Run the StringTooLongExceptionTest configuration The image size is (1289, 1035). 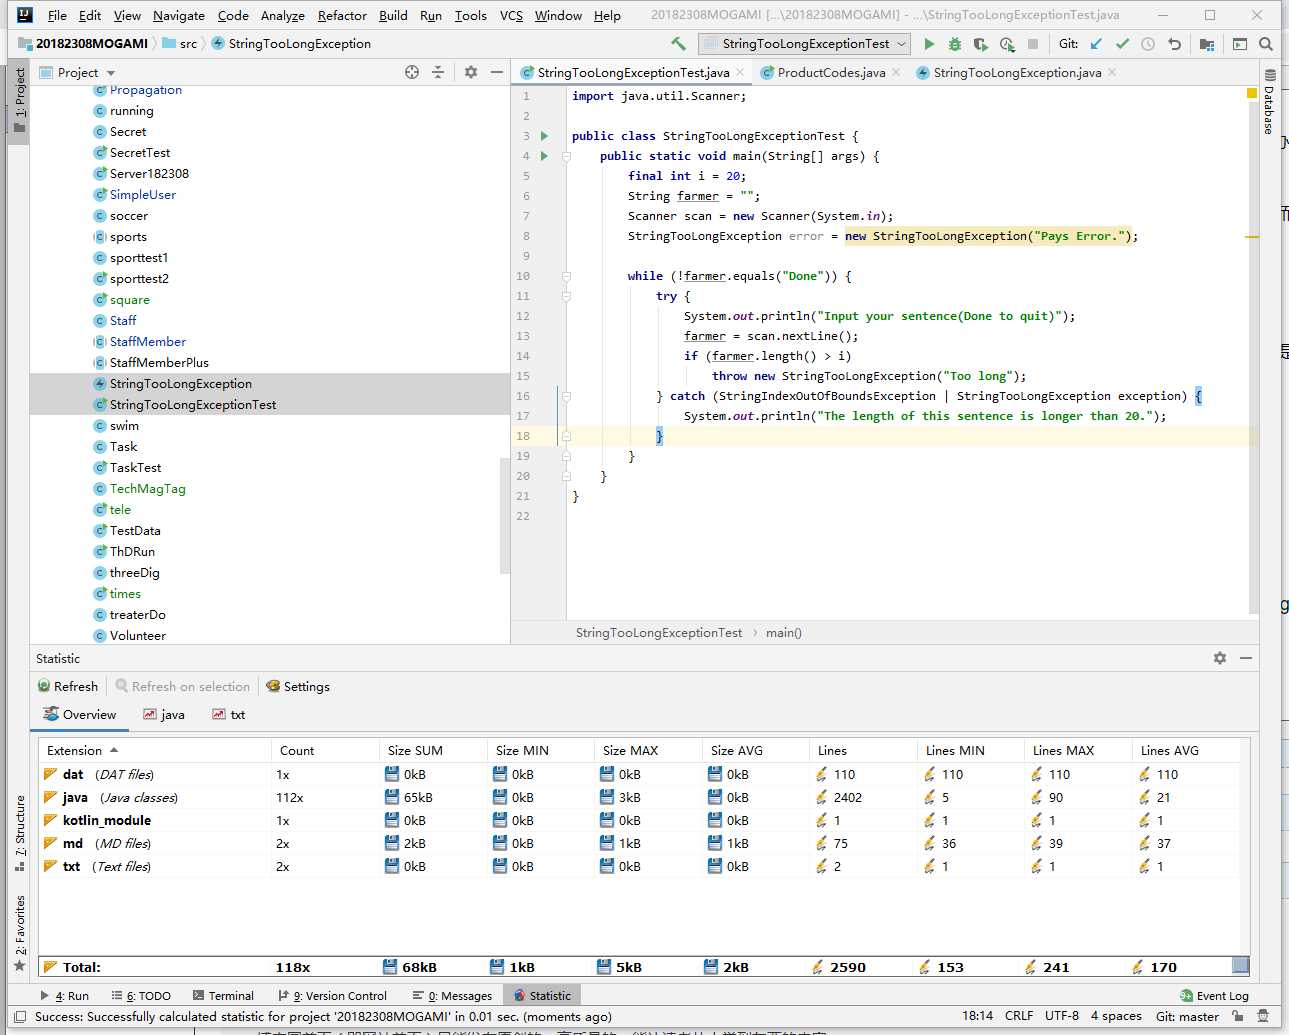click(x=929, y=43)
